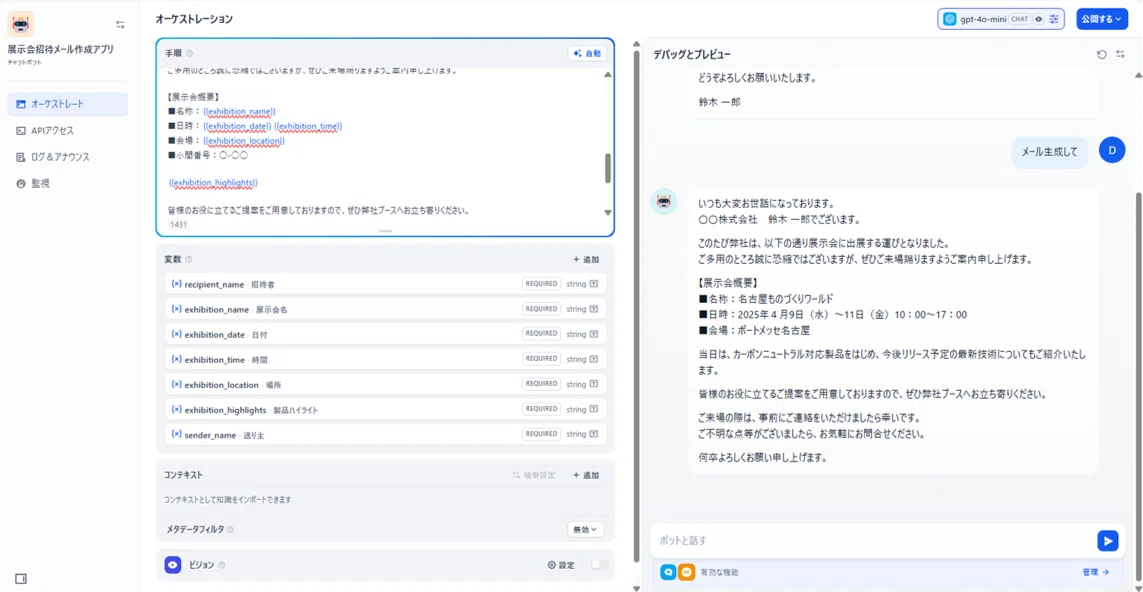Click the prompt editor scroll down arrow
The width and height of the screenshot is (1143, 592).
[608, 212]
